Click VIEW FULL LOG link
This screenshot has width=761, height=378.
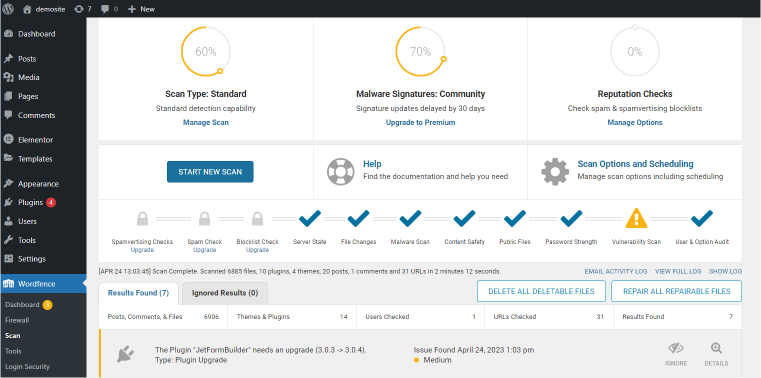[678, 272]
